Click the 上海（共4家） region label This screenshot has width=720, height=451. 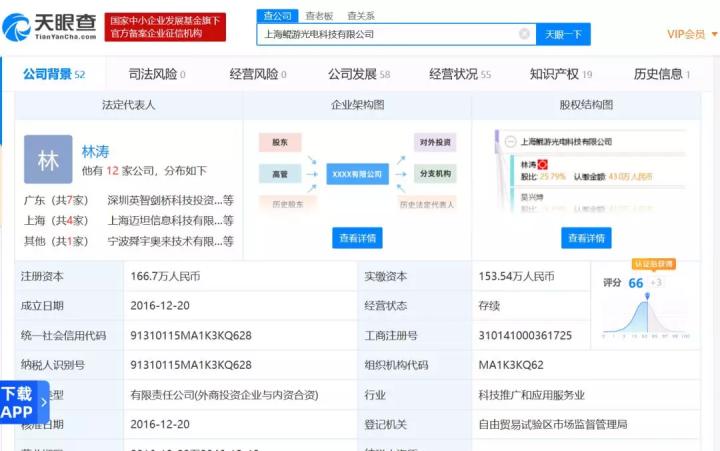tap(56, 220)
